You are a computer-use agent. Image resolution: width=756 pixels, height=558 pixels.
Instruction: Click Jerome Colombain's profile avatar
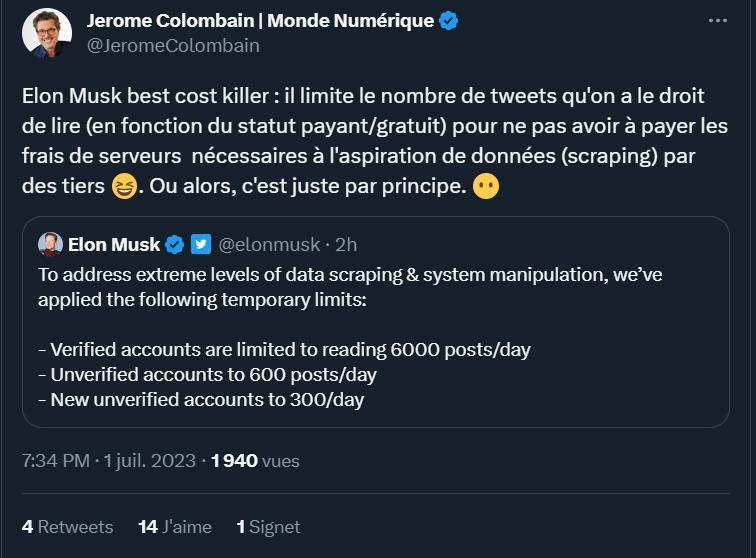[x=47, y=33]
